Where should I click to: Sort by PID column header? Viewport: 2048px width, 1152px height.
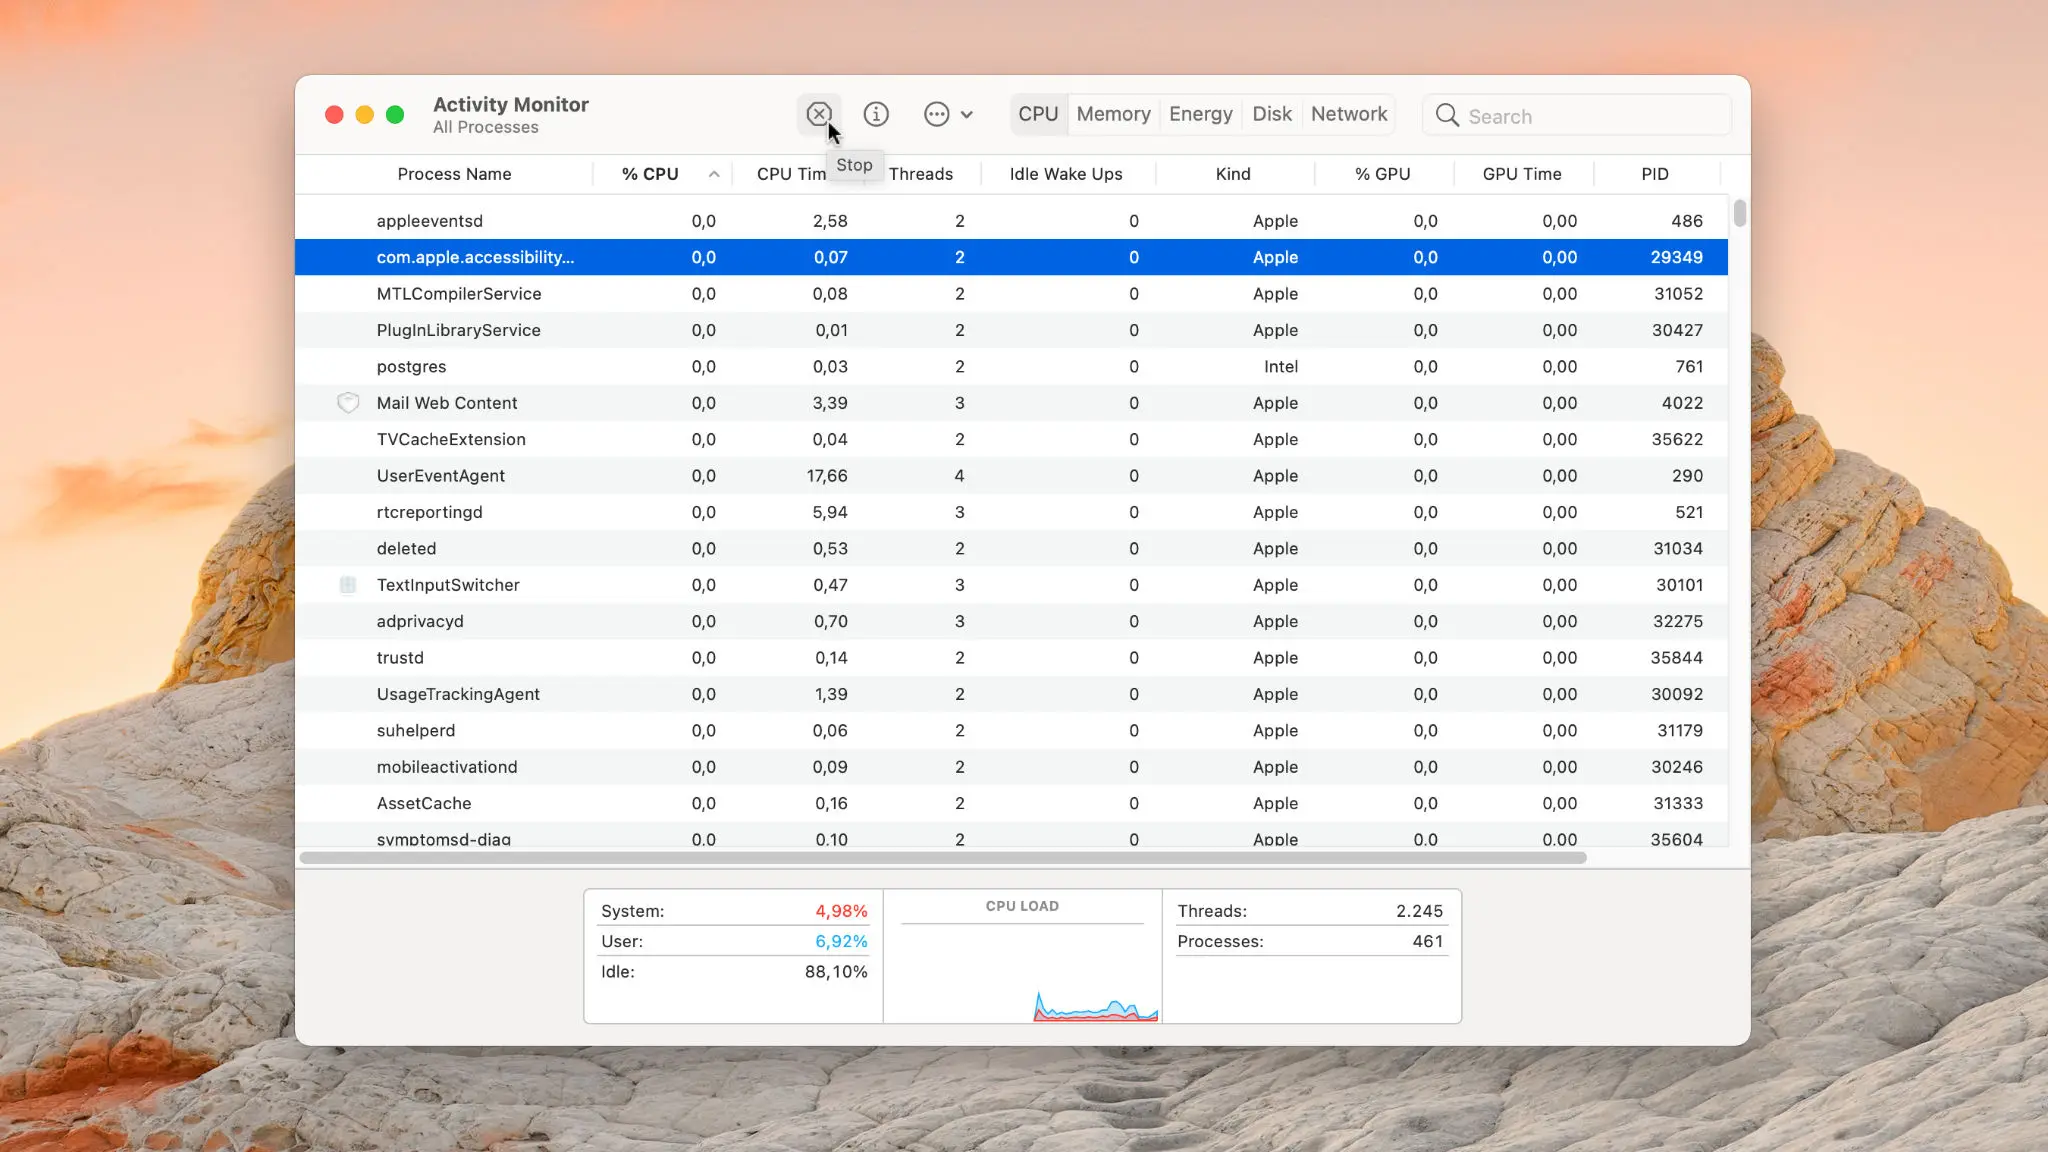pos(1655,174)
